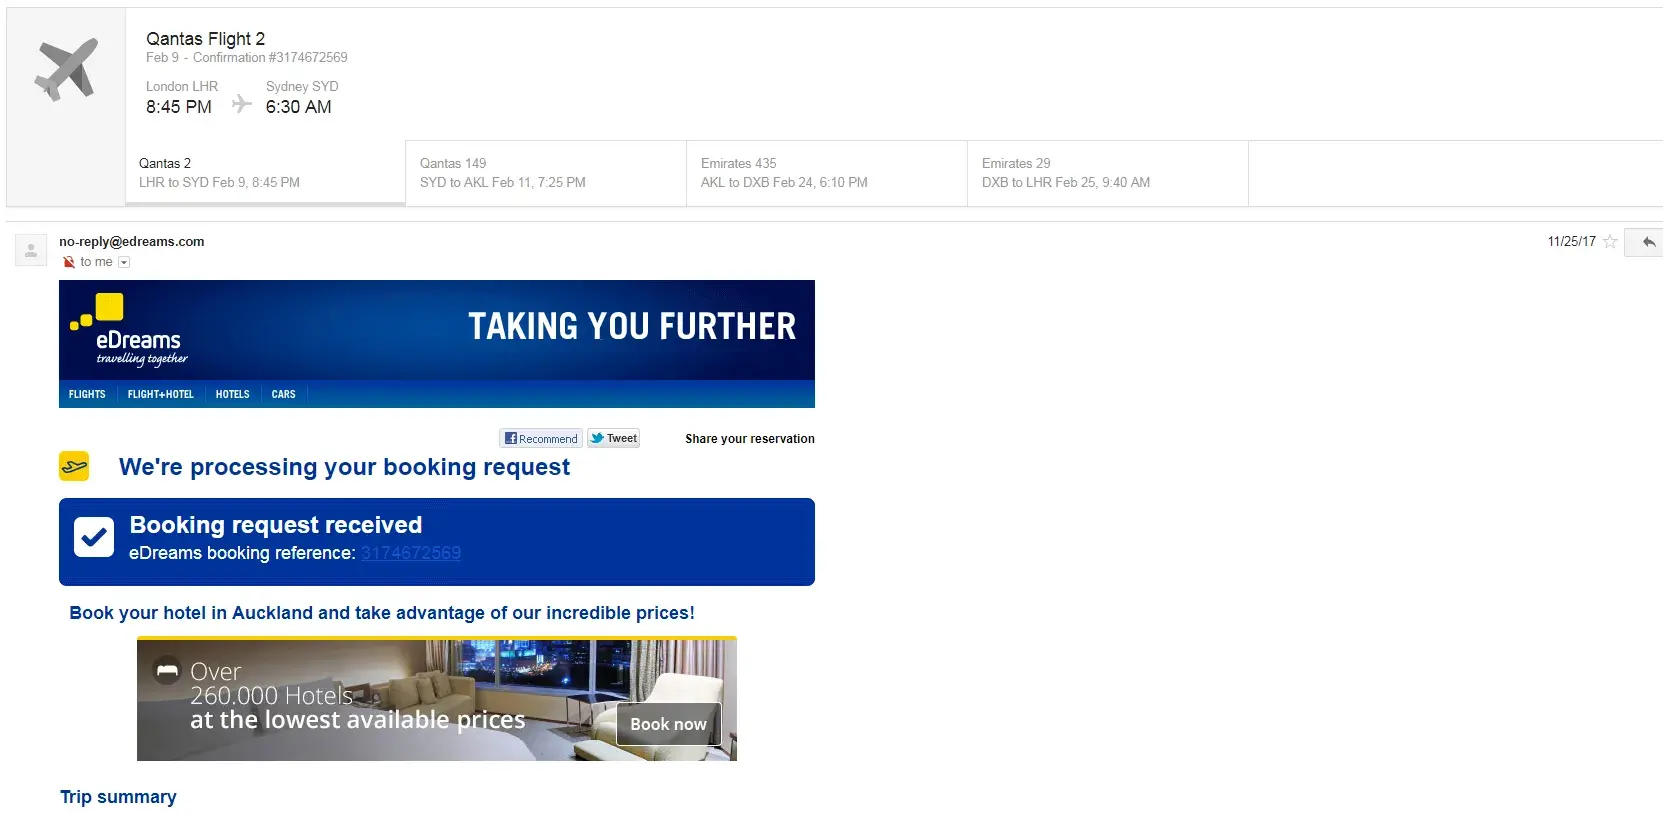Star this eDreams email

pyautogui.click(x=1610, y=242)
